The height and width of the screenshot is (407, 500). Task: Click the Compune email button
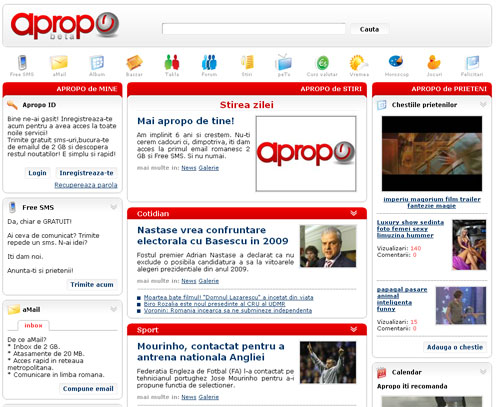tap(88, 389)
